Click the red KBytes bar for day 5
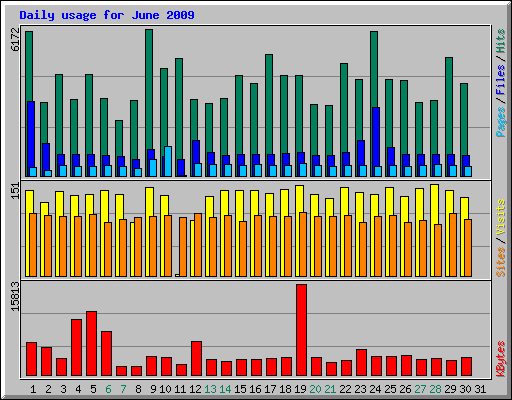This screenshot has width=512, height=400. (x=92, y=344)
